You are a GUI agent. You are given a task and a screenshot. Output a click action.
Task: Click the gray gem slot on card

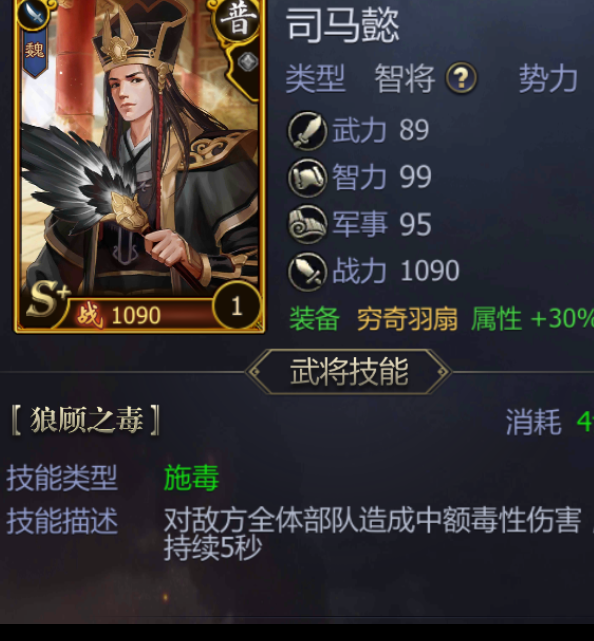(248, 62)
